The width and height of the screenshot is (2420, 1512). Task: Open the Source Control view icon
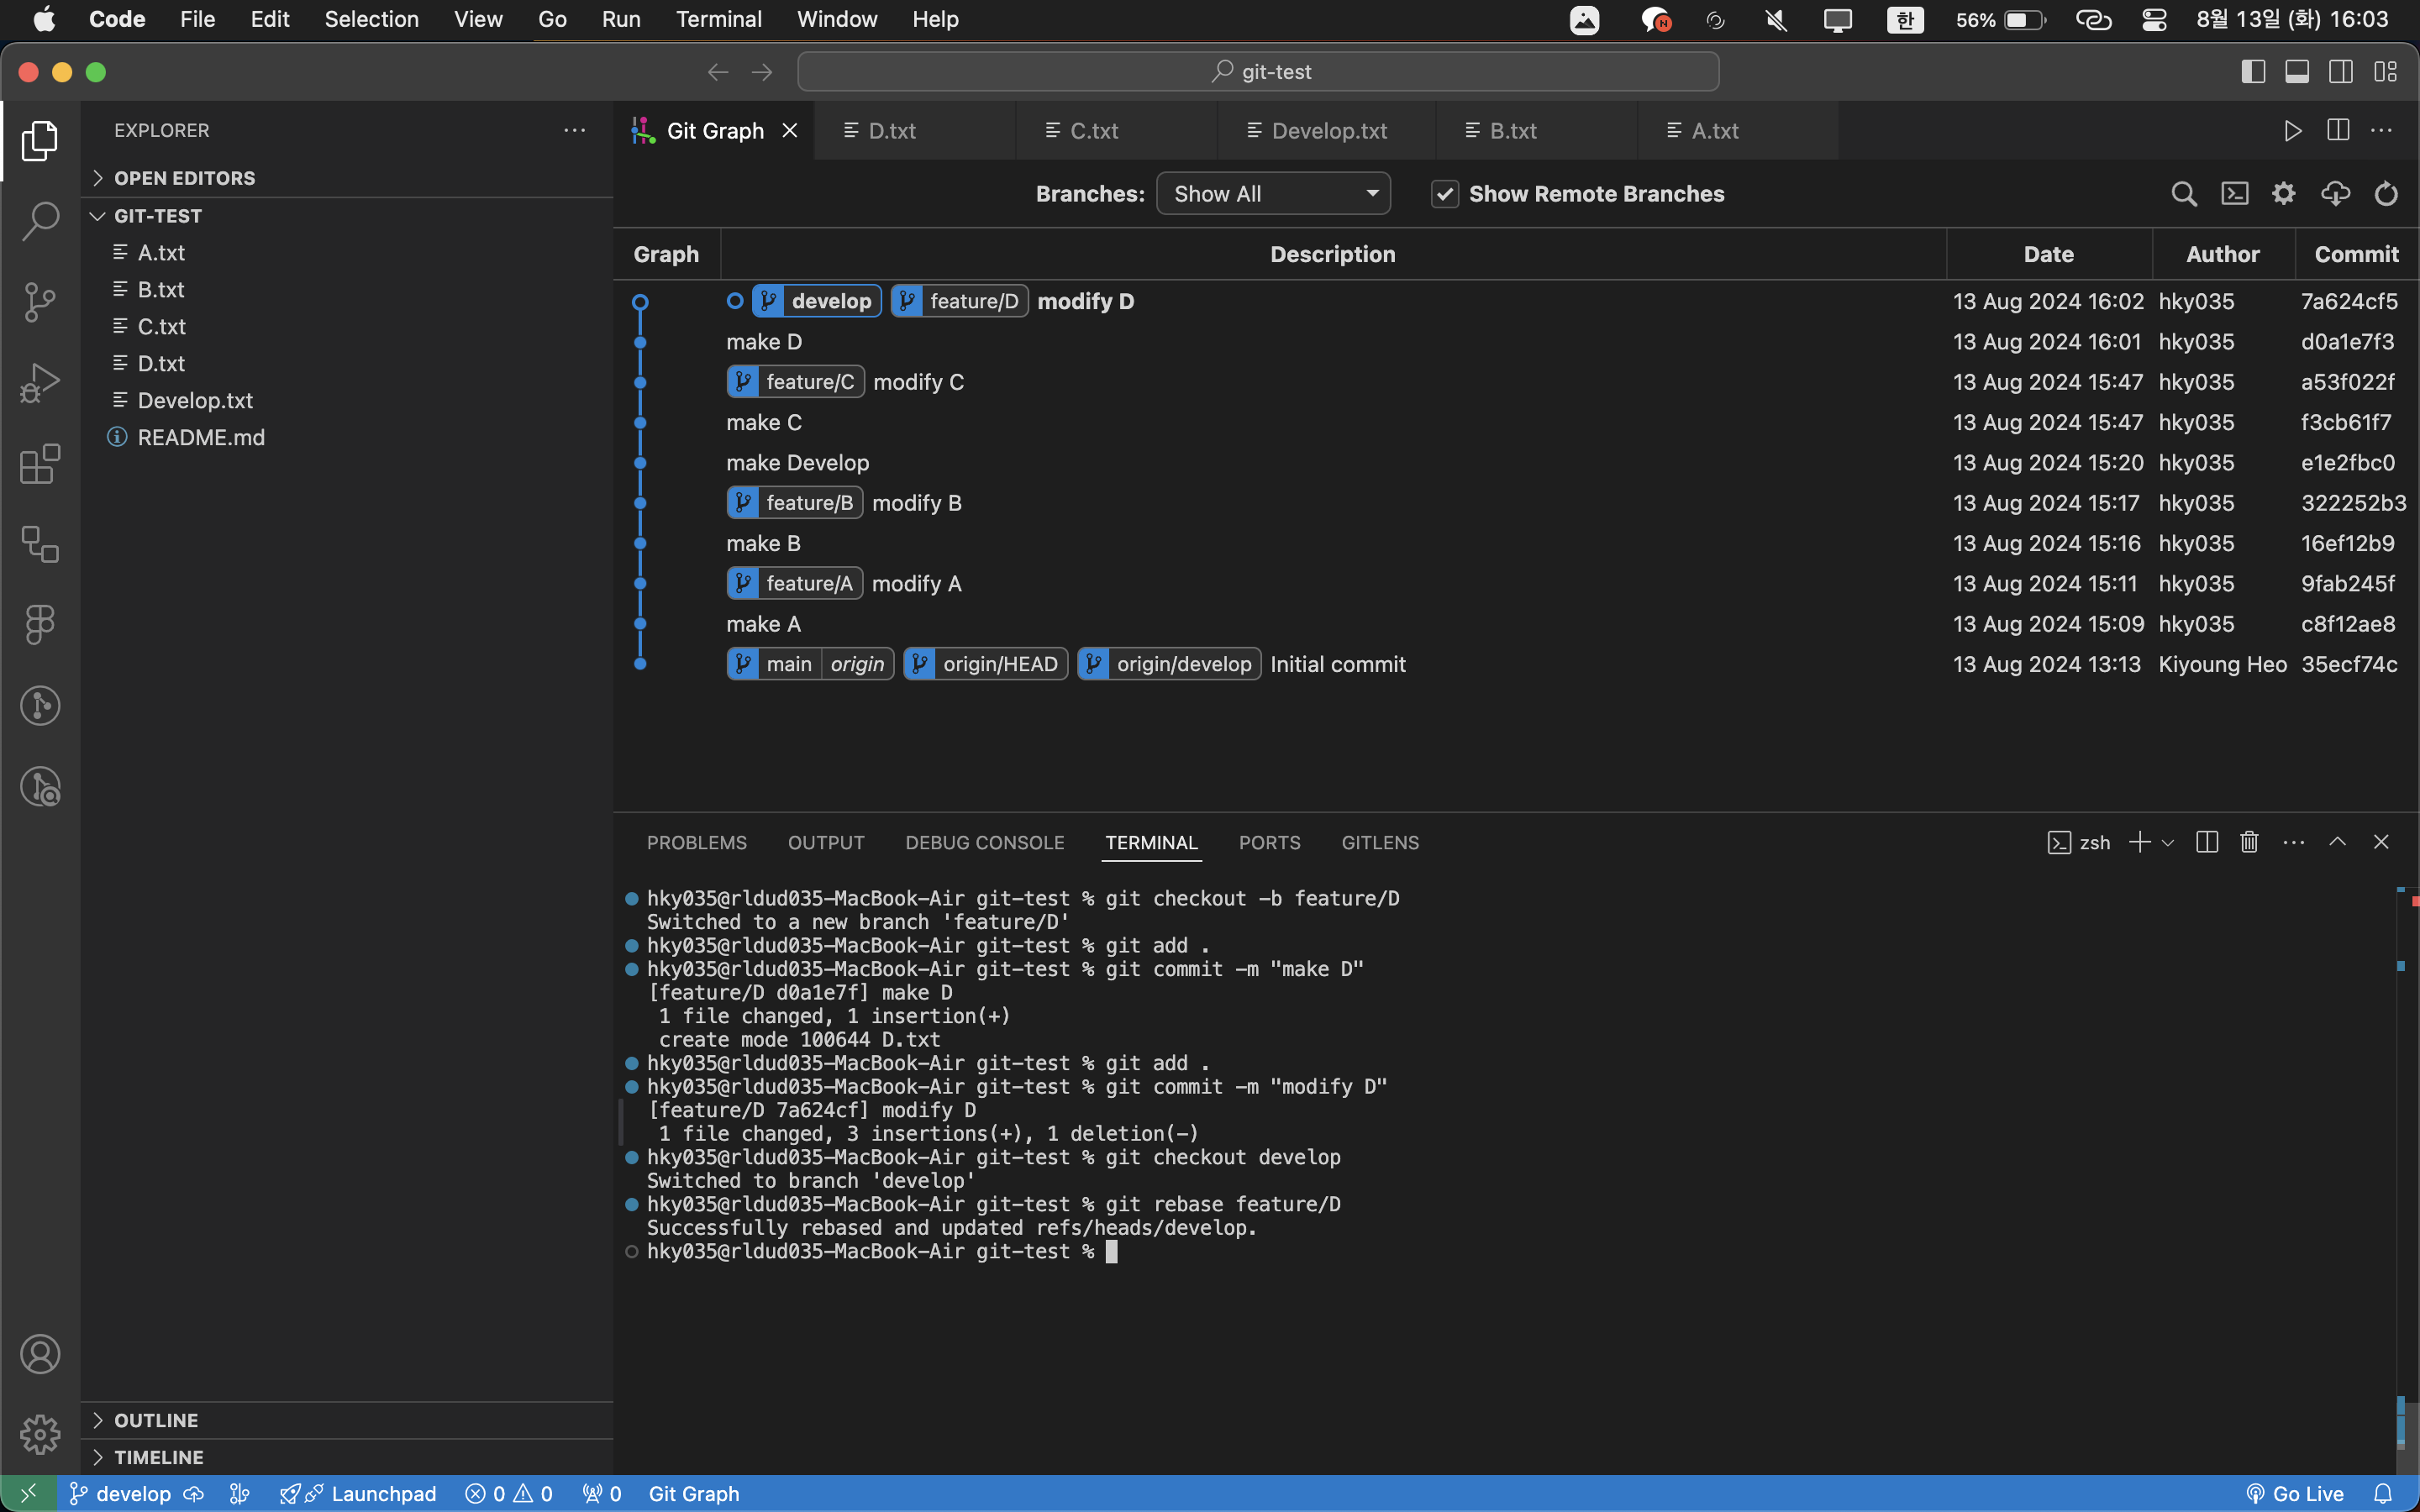coord(40,301)
